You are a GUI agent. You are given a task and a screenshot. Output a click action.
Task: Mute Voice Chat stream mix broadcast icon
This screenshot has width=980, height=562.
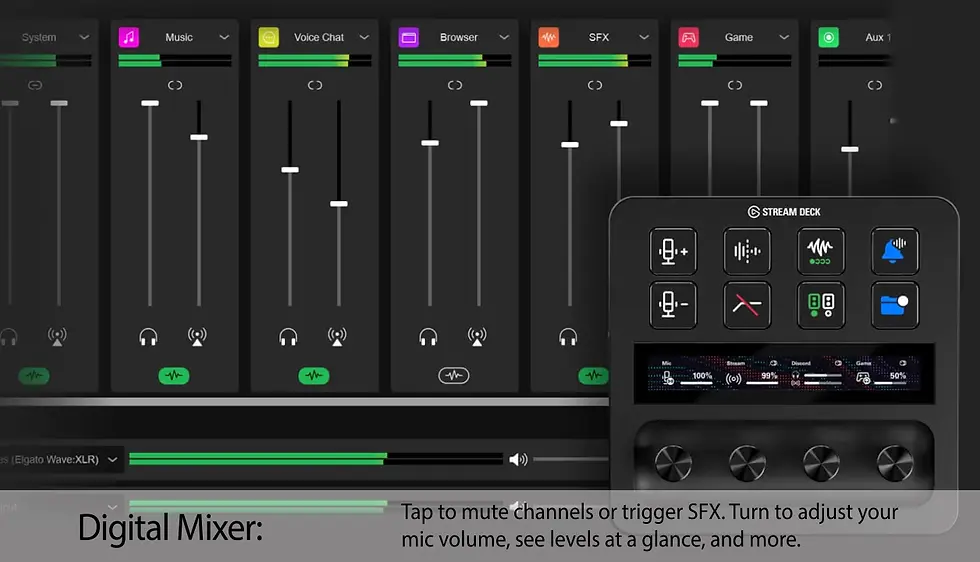pyautogui.click(x=337, y=337)
